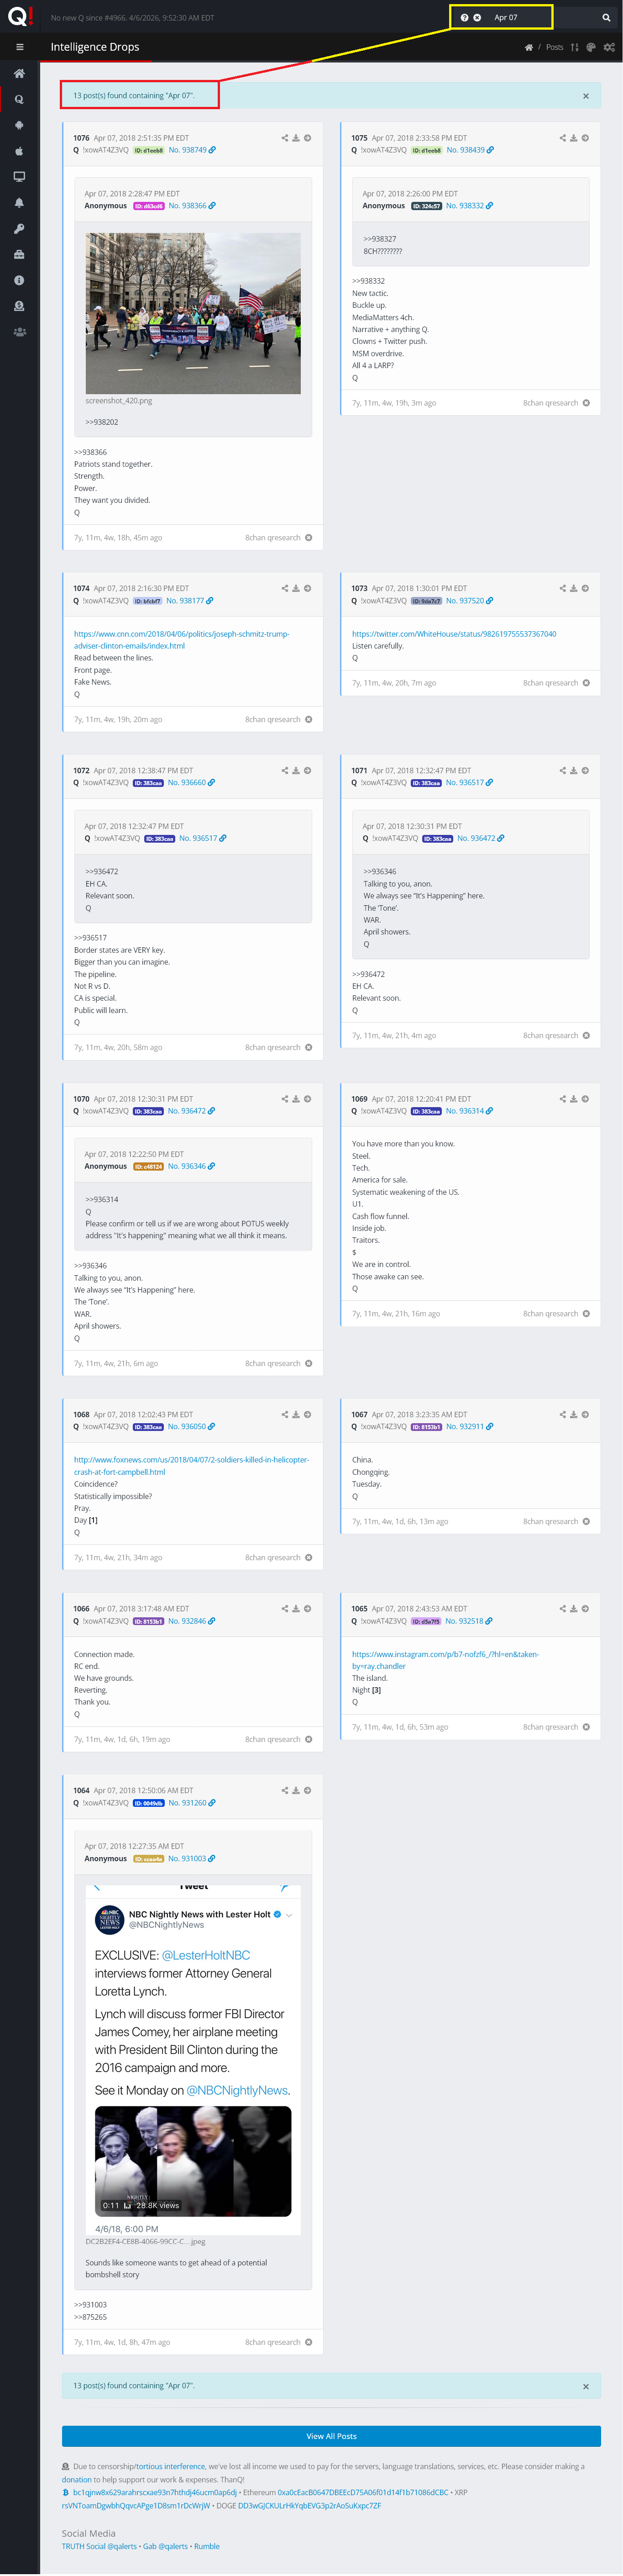Open the theme color palette icon

pos(591,47)
